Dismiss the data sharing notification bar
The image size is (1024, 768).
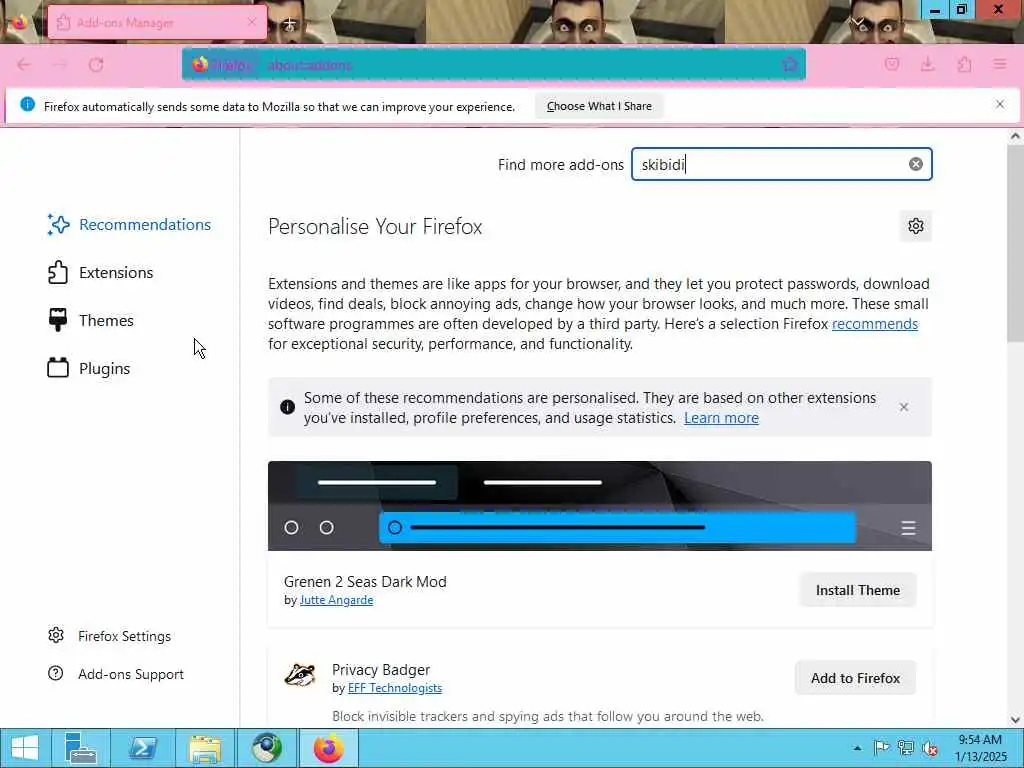1000,104
